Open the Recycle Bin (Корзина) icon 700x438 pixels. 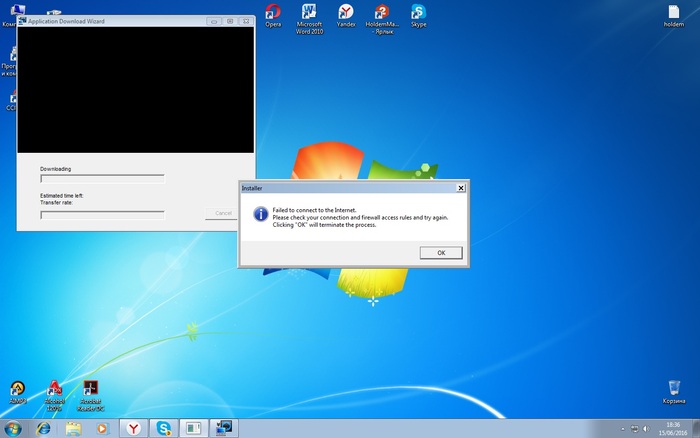[x=675, y=388]
